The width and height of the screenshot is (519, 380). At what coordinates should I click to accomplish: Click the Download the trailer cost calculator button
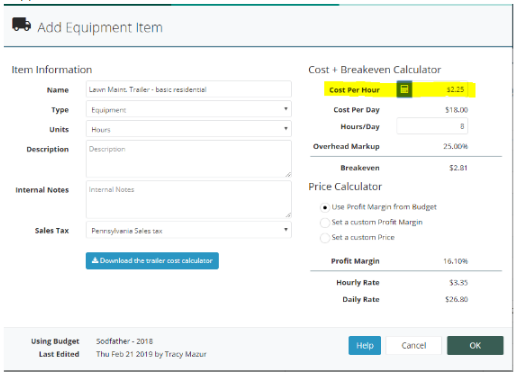click(152, 261)
